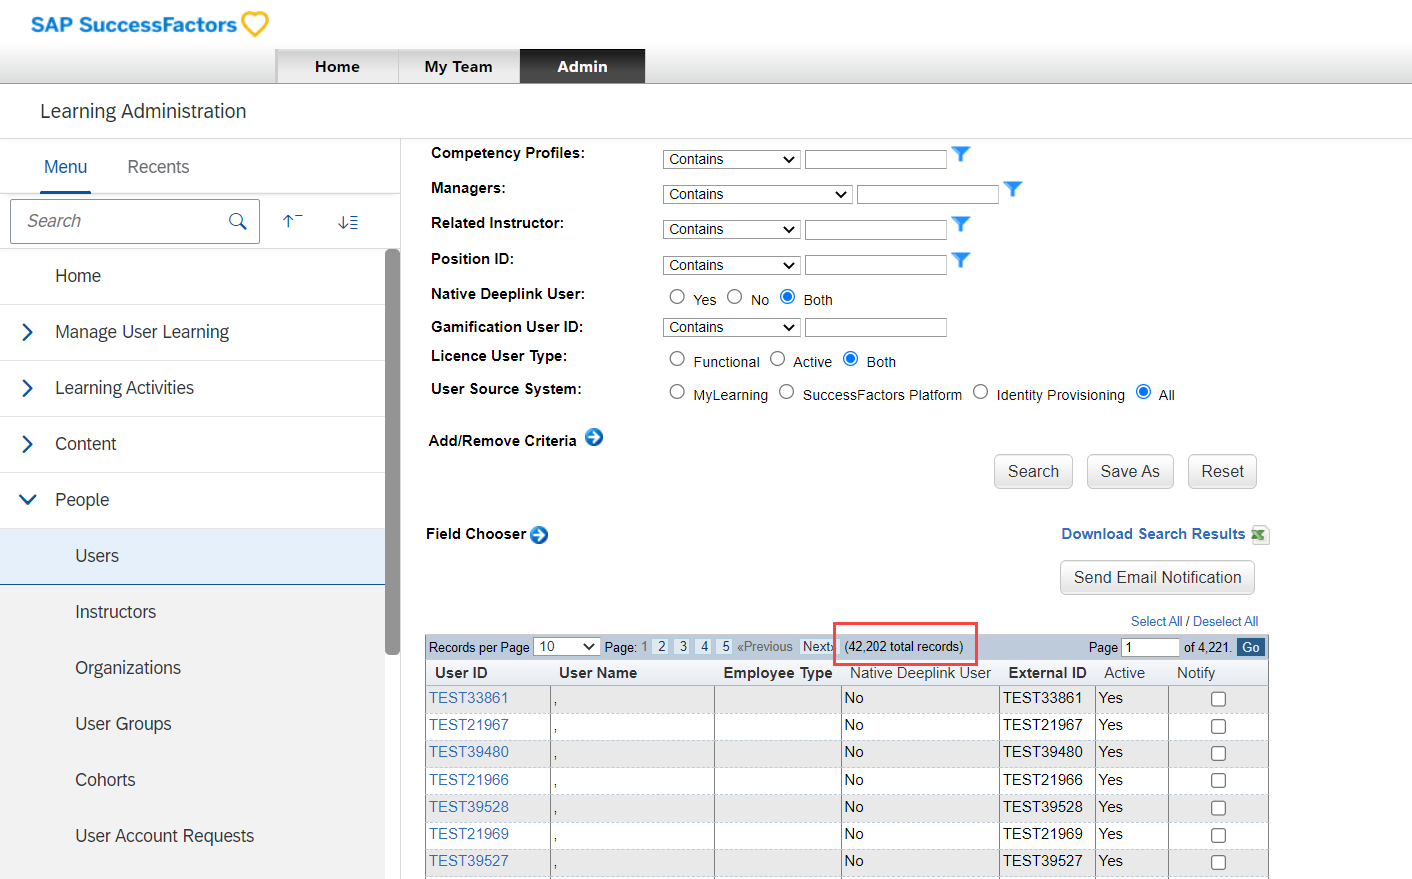Viewport: 1412px width, 879px height.
Task: Open user TEST33861 link
Action: [469, 698]
